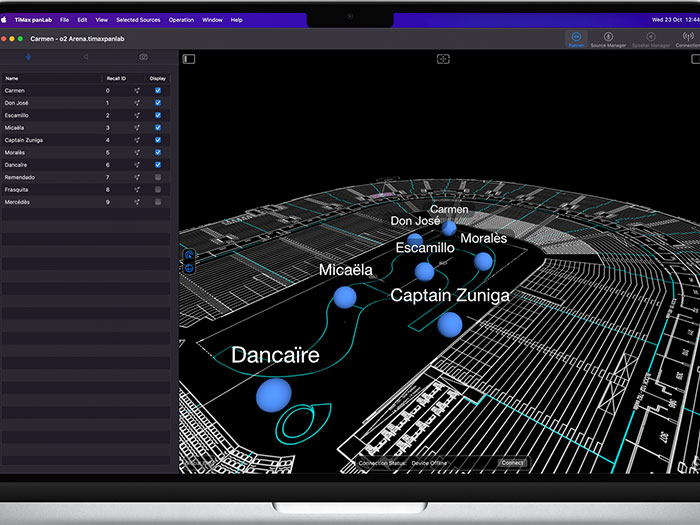Select the microphone sources tab icon
The width and height of the screenshot is (700, 525).
click(x=28, y=57)
